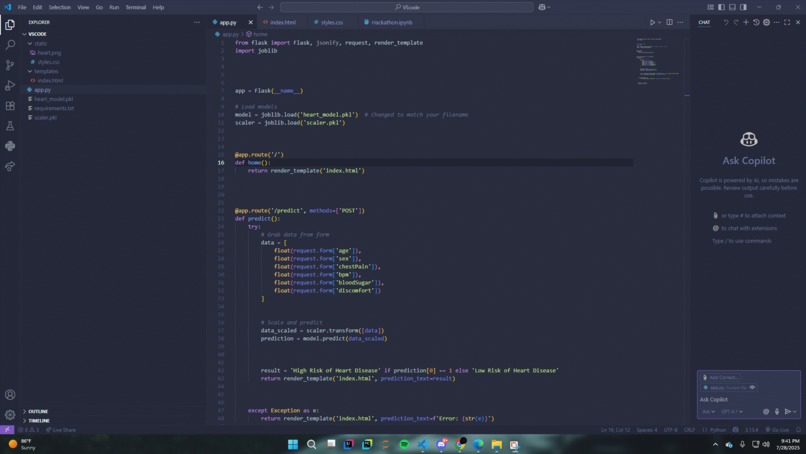The height and width of the screenshot is (454, 806).
Task: Expand the OUTLINE section
Action: pos(38,411)
